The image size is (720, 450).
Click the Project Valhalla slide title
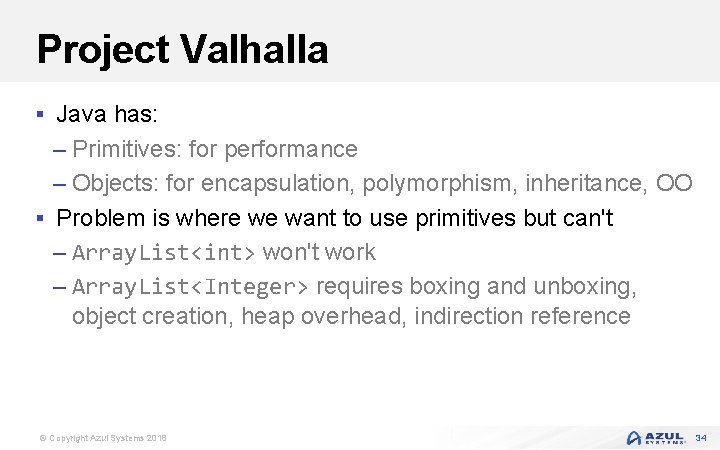[x=182, y=49]
